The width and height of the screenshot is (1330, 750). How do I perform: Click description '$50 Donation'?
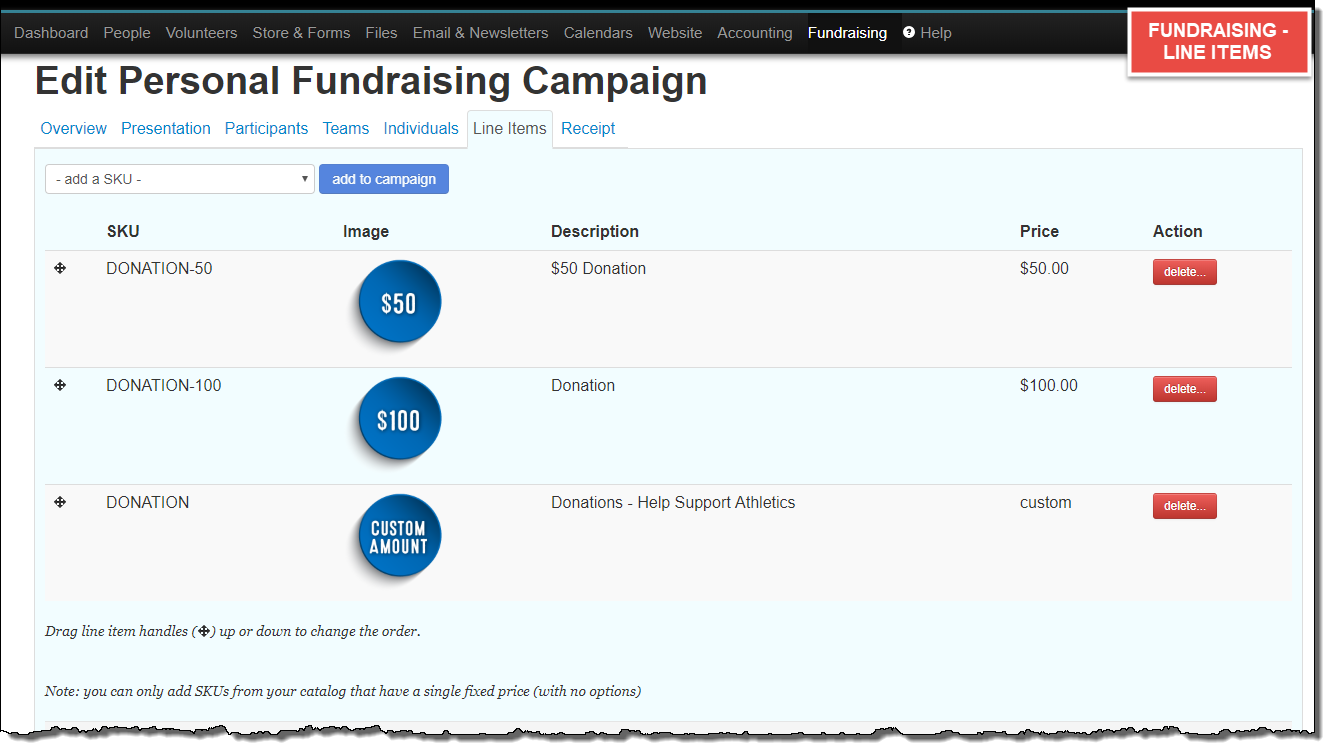598,268
